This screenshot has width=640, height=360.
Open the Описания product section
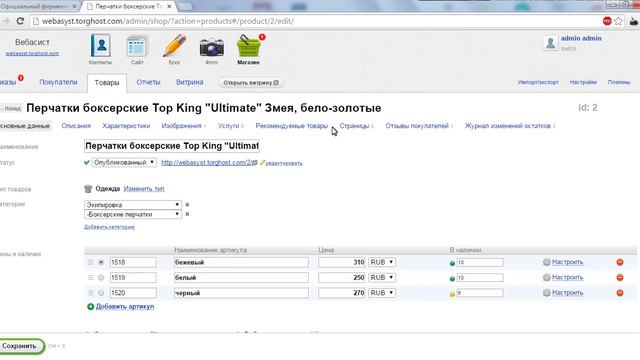click(x=76, y=126)
